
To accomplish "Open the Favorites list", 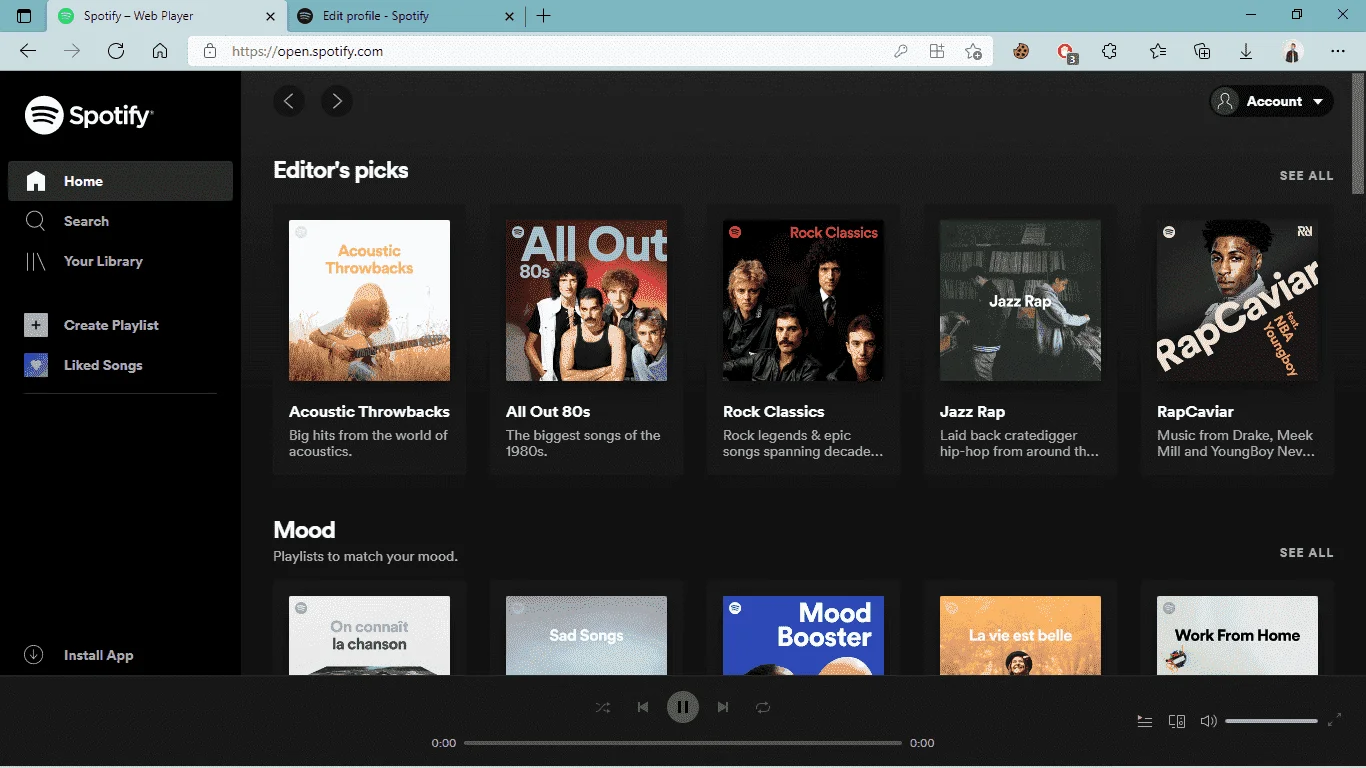I will [1157, 51].
